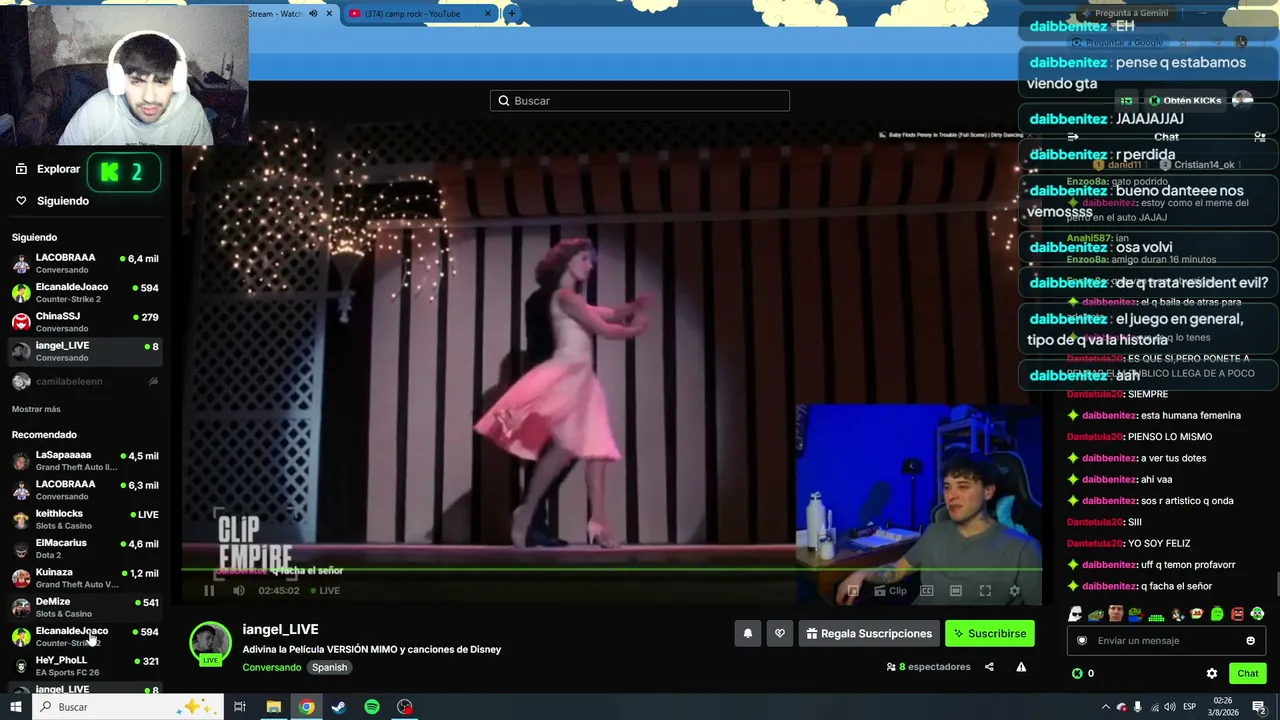Follow iangel_LIVE with the heart button
This screenshot has width=1280, height=720.
(x=780, y=633)
